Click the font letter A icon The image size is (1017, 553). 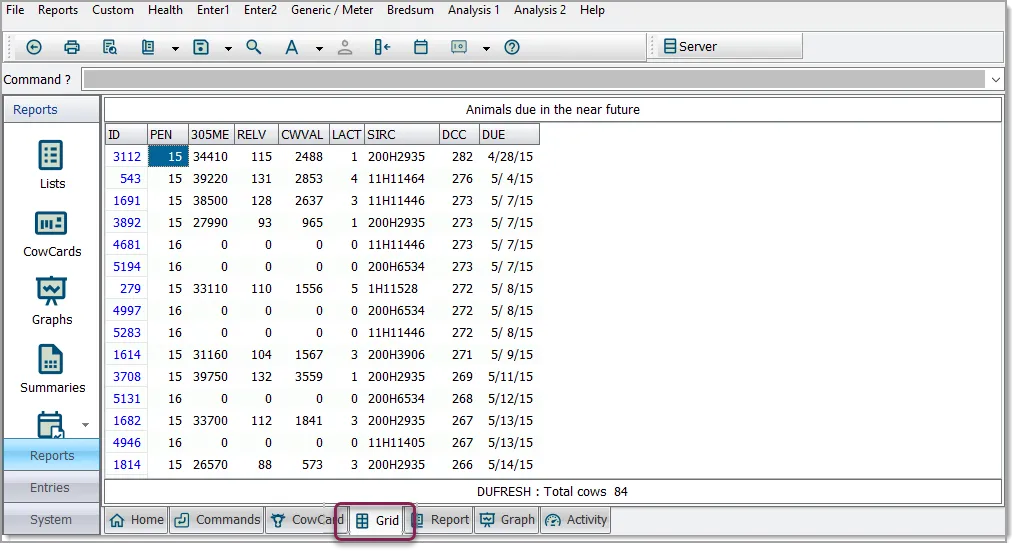point(292,47)
